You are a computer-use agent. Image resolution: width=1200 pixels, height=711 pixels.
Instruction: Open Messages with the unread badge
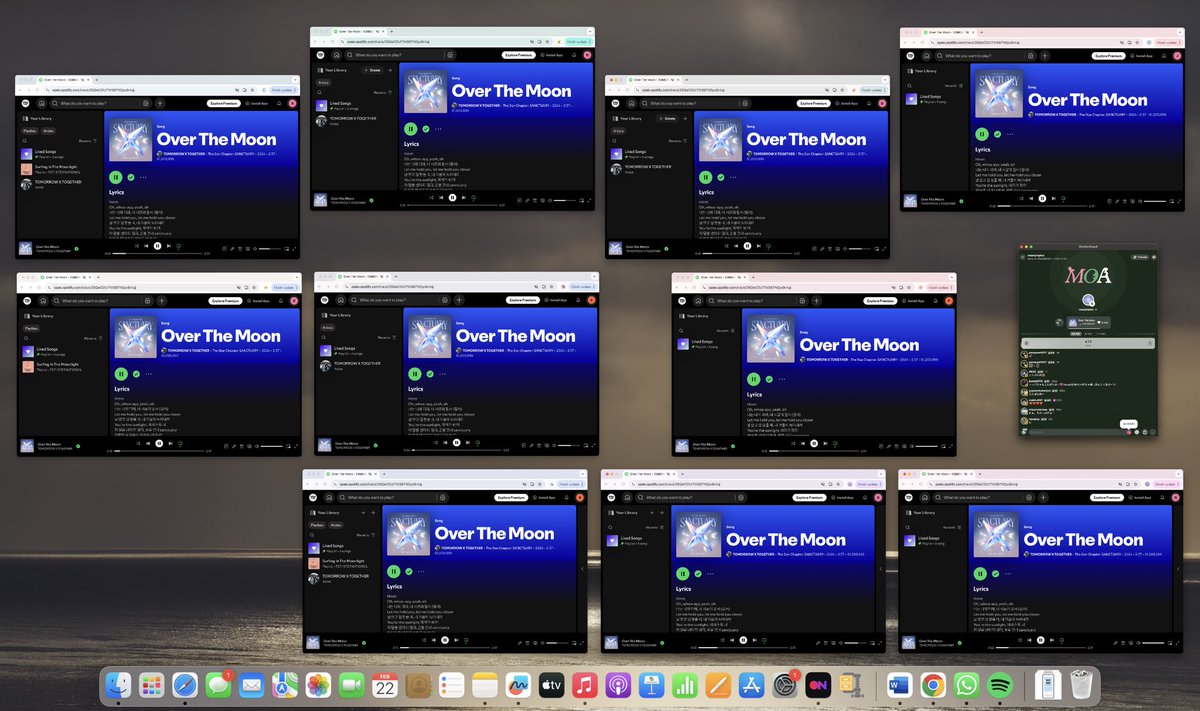click(218, 685)
